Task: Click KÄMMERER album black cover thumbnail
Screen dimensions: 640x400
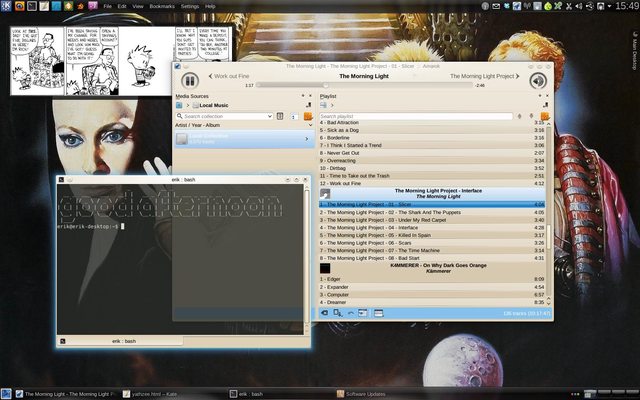Action: click(325, 268)
